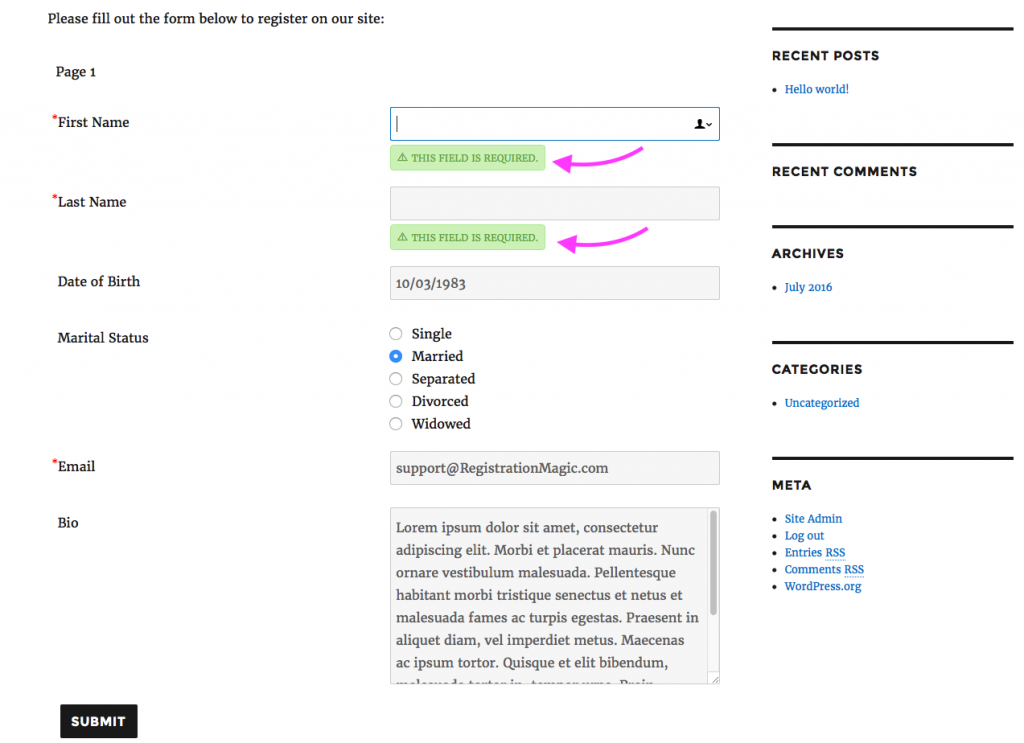Click the Email input field
This screenshot has height=743, width=1024.
(554, 468)
